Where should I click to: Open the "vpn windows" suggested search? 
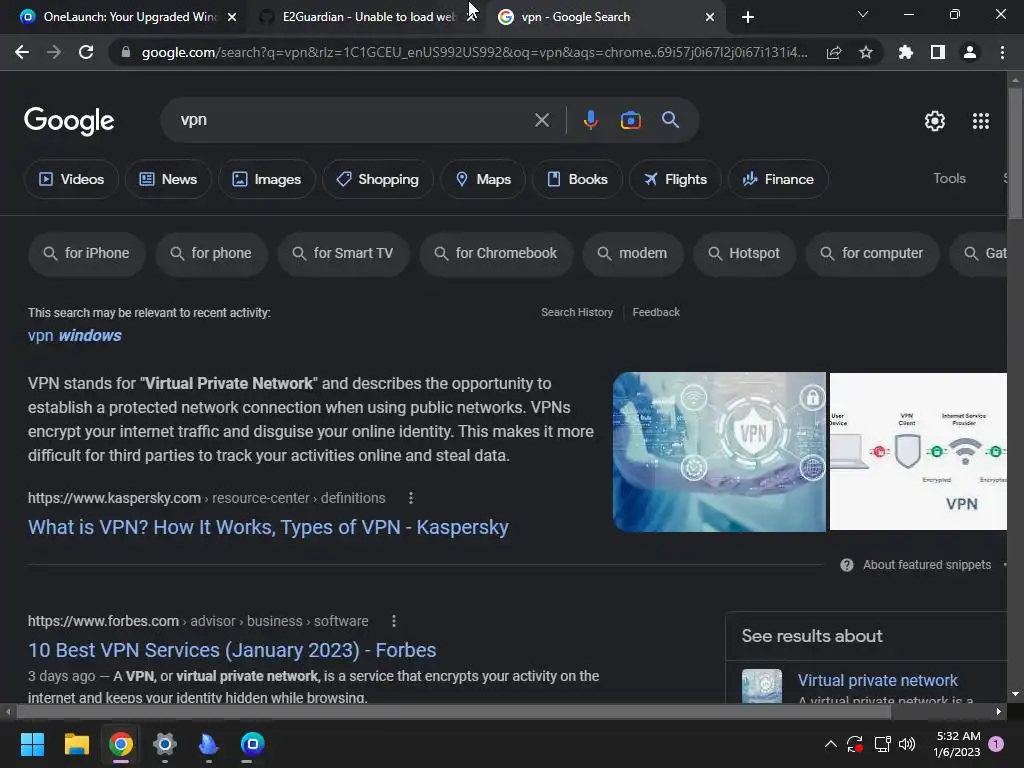click(x=74, y=336)
